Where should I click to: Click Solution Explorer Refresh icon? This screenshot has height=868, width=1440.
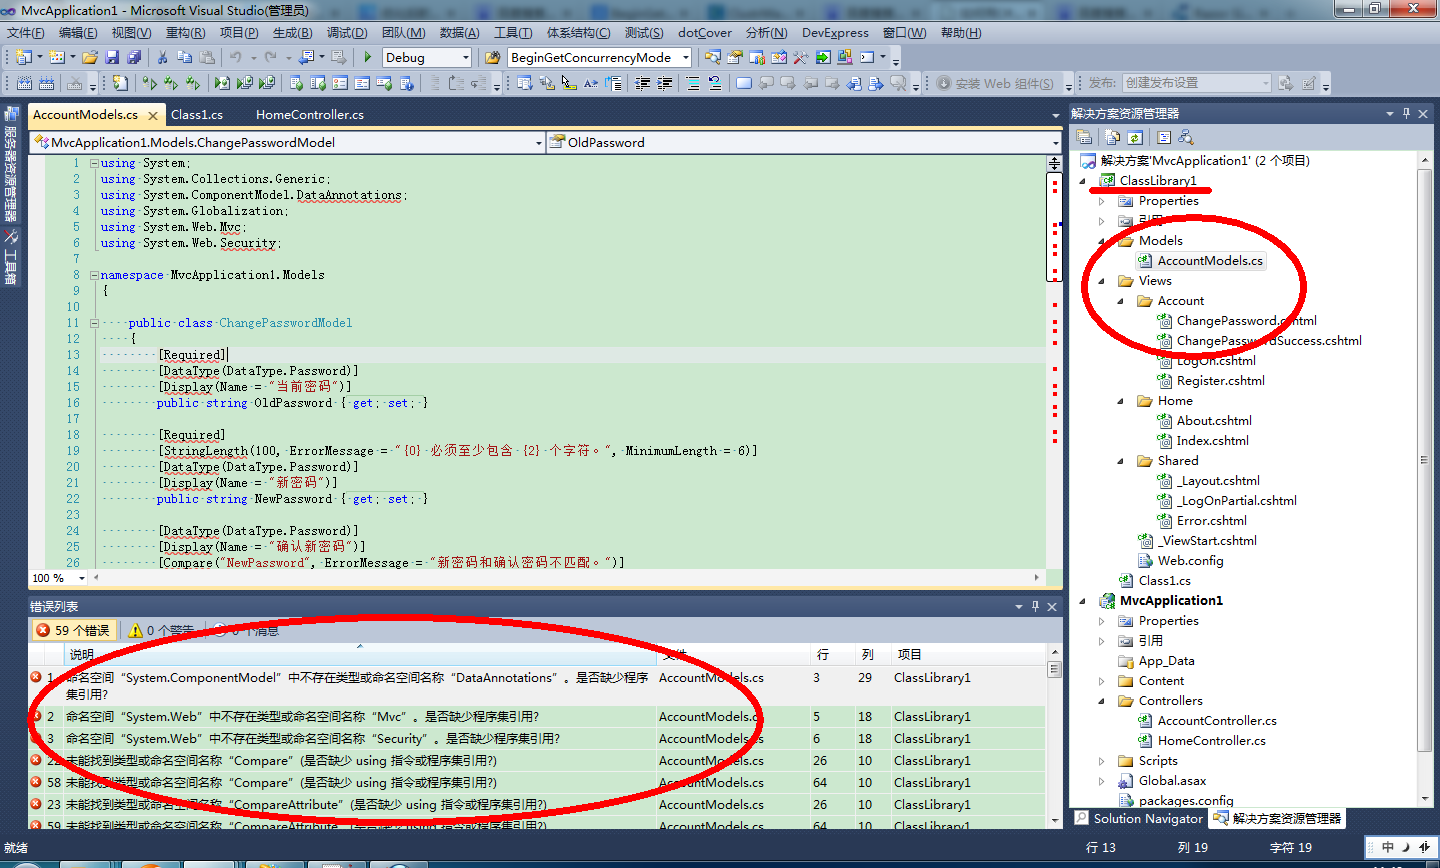[1135, 137]
